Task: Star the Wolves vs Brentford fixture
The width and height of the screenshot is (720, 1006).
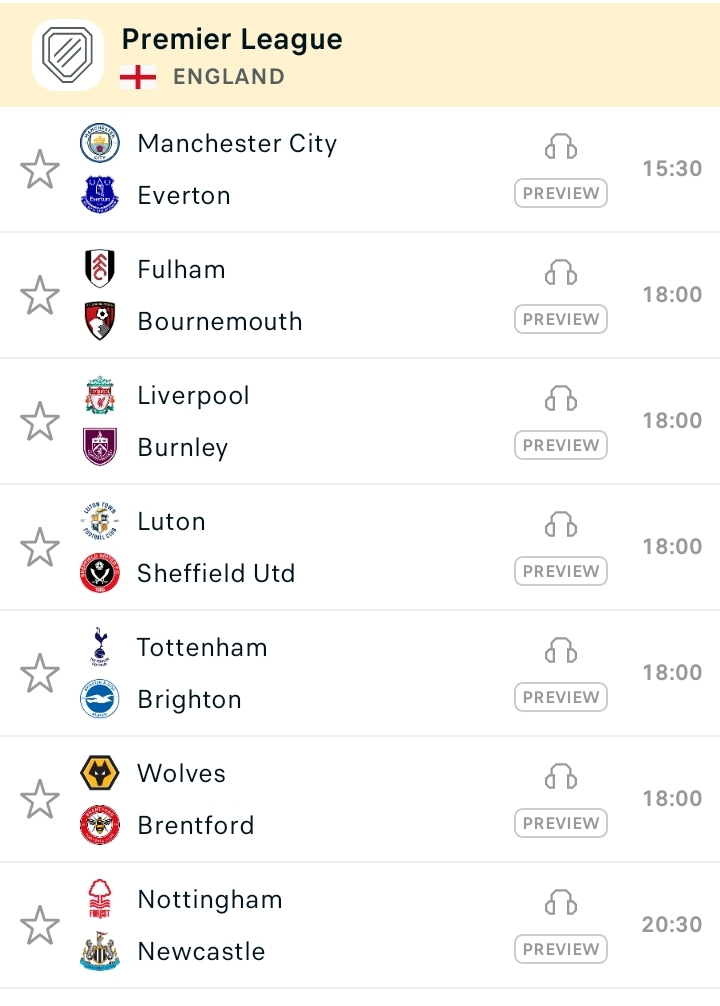Action: click(x=40, y=799)
